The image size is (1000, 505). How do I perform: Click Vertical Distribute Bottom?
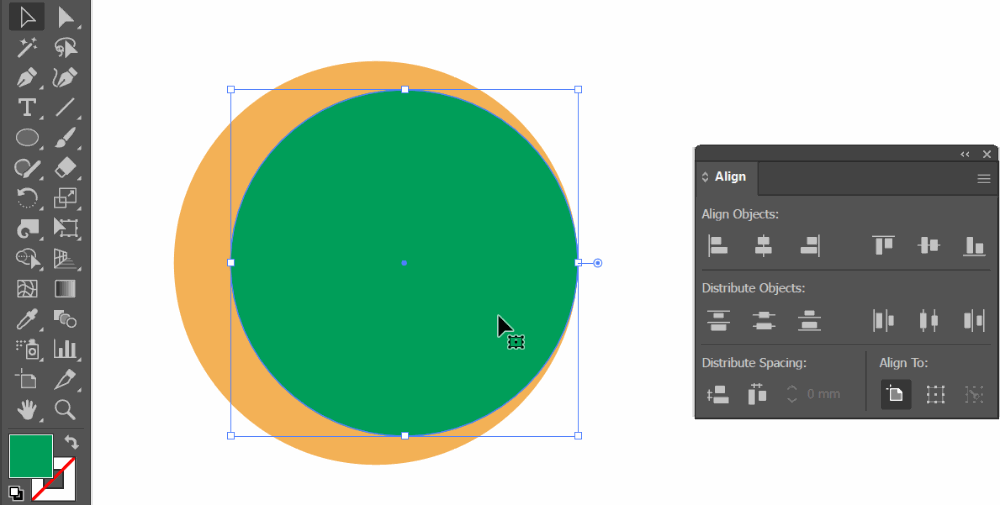(x=809, y=320)
